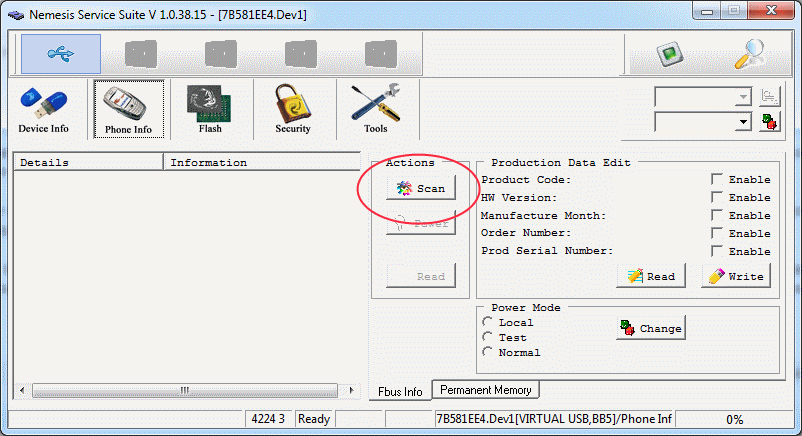Click the 0% progress indicator
Image resolution: width=802 pixels, height=436 pixels.
coord(734,420)
